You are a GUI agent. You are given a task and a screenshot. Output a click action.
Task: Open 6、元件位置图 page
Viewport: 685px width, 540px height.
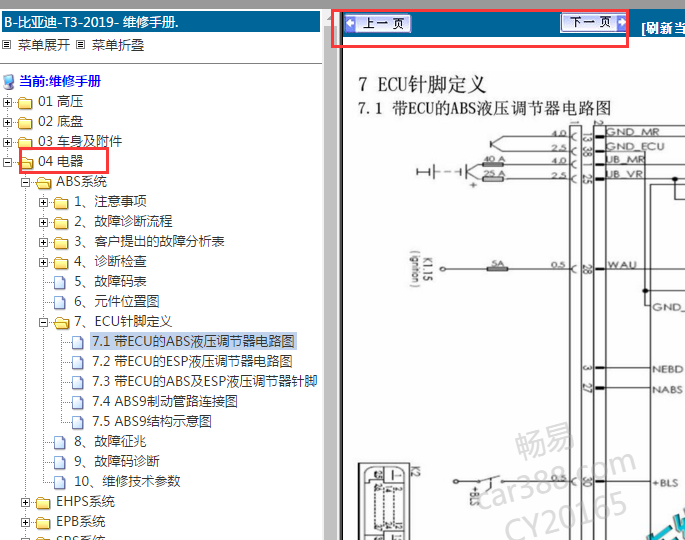pos(117,301)
